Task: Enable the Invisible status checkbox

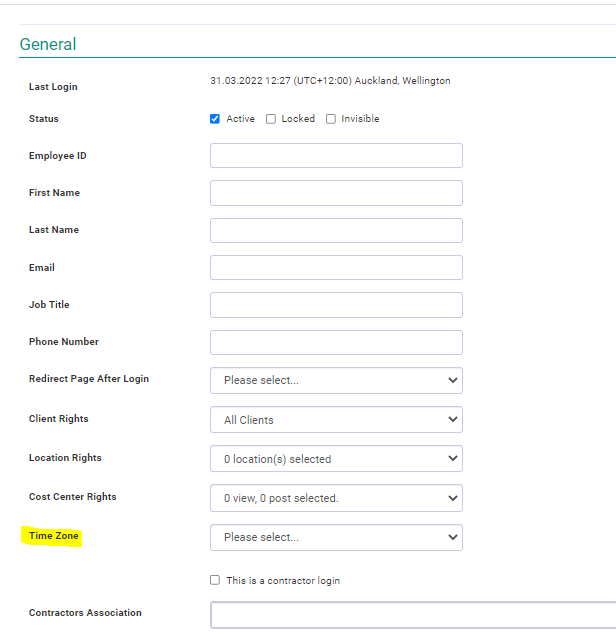Action: click(x=331, y=119)
